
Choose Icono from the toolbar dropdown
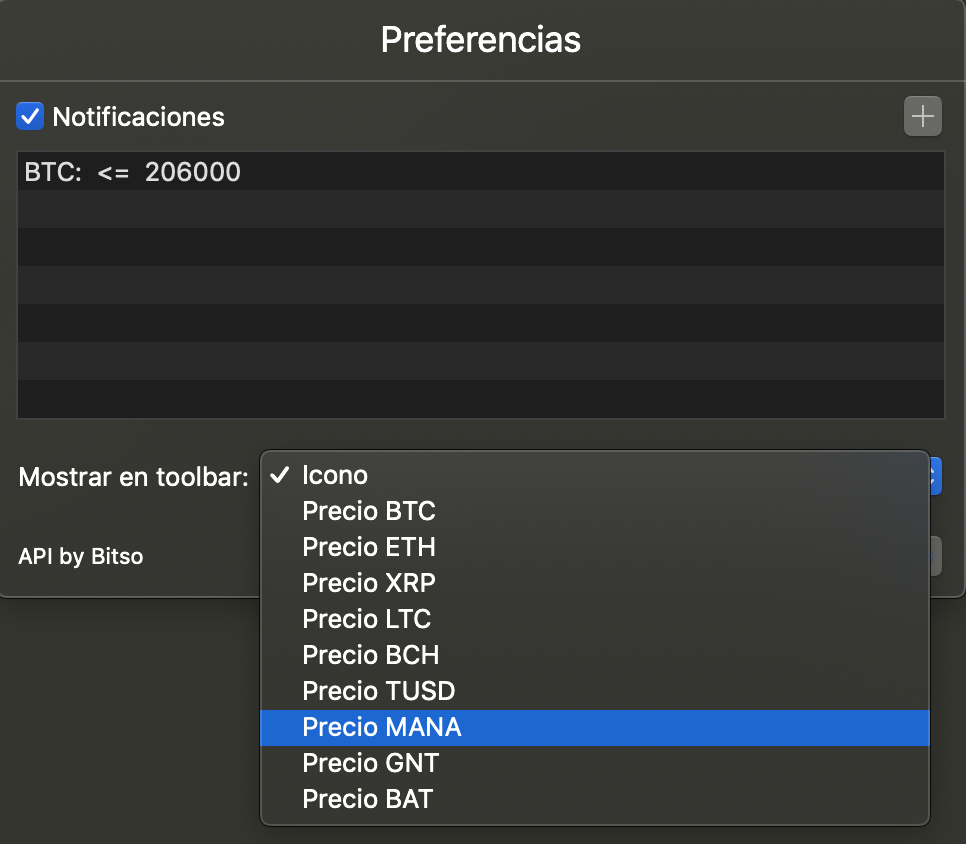(x=595, y=475)
